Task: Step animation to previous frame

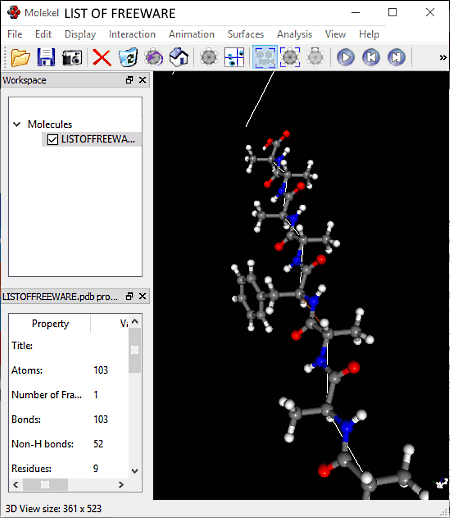Action: (x=371, y=57)
